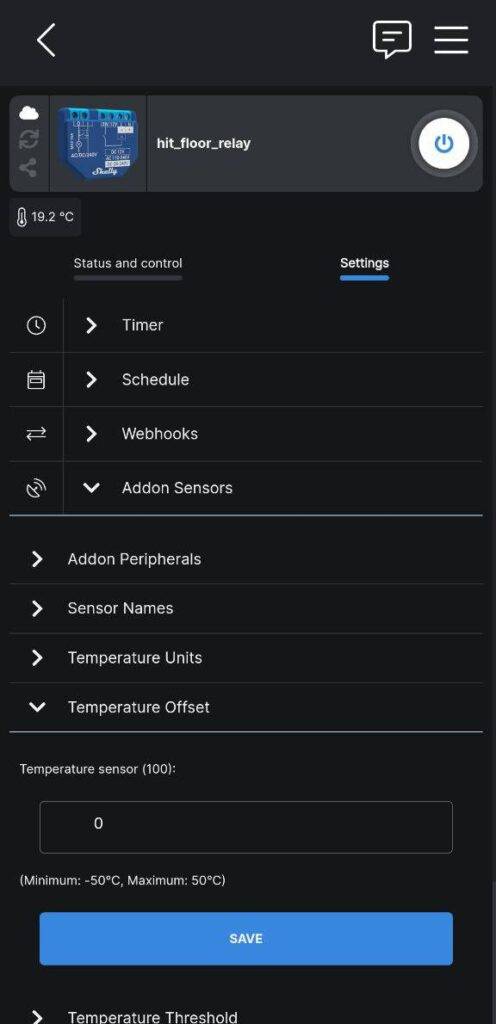This screenshot has height=1024, width=496.
Task: Go back with the left arrow icon
Action: coord(46,40)
